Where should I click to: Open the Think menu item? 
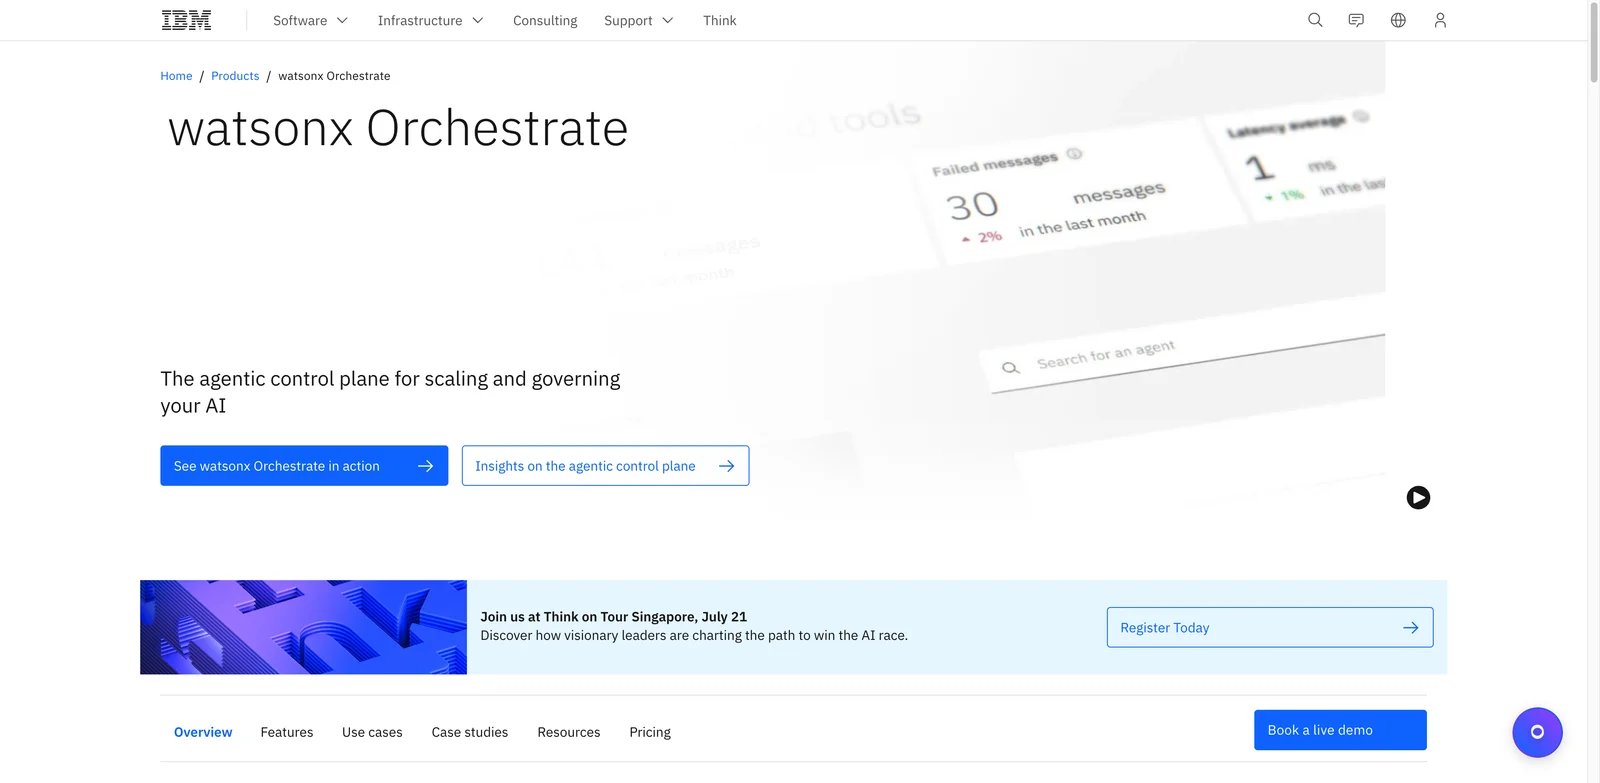[x=719, y=20]
